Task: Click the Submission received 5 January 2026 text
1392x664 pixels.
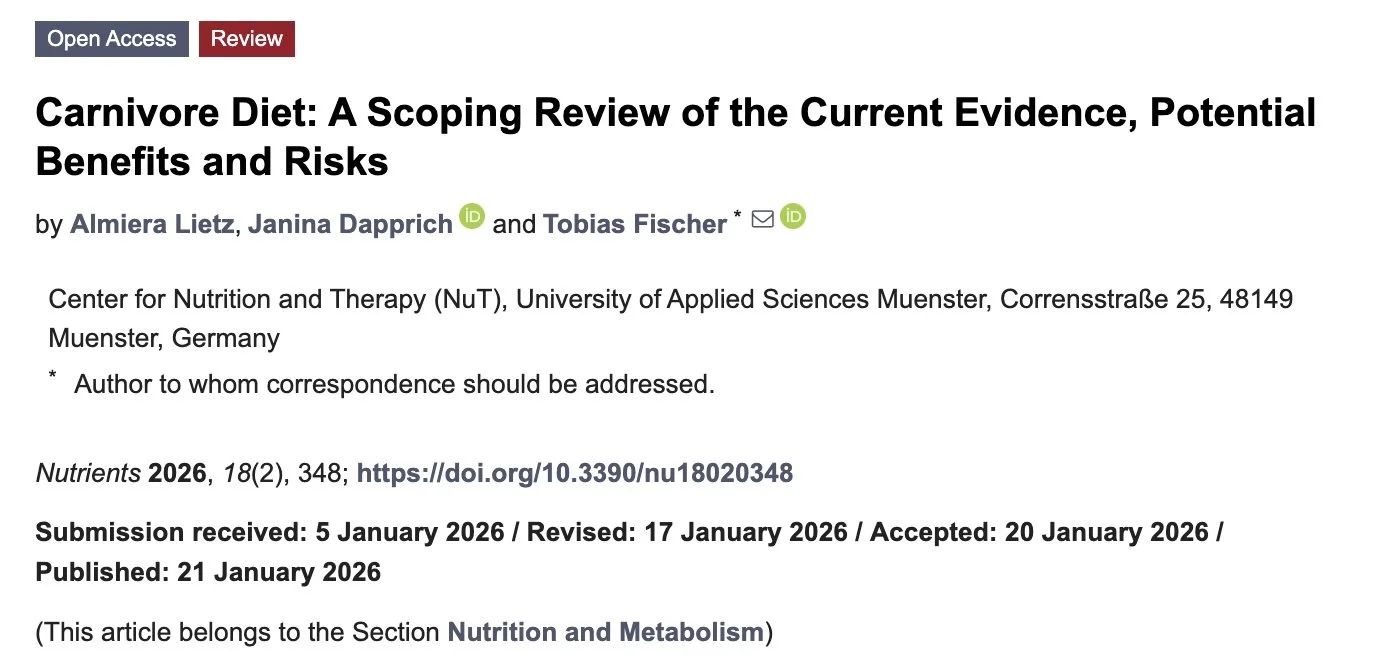Action: pos(270,532)
